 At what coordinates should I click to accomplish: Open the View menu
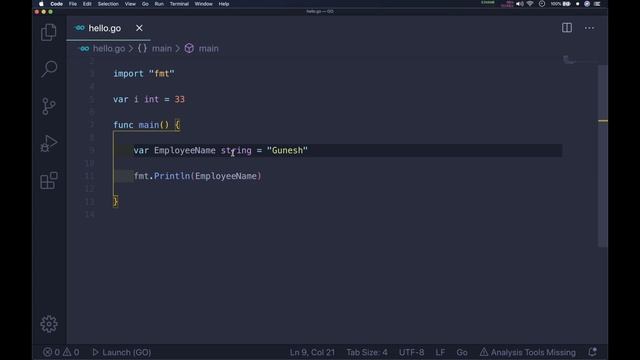(x=130, y=4)
